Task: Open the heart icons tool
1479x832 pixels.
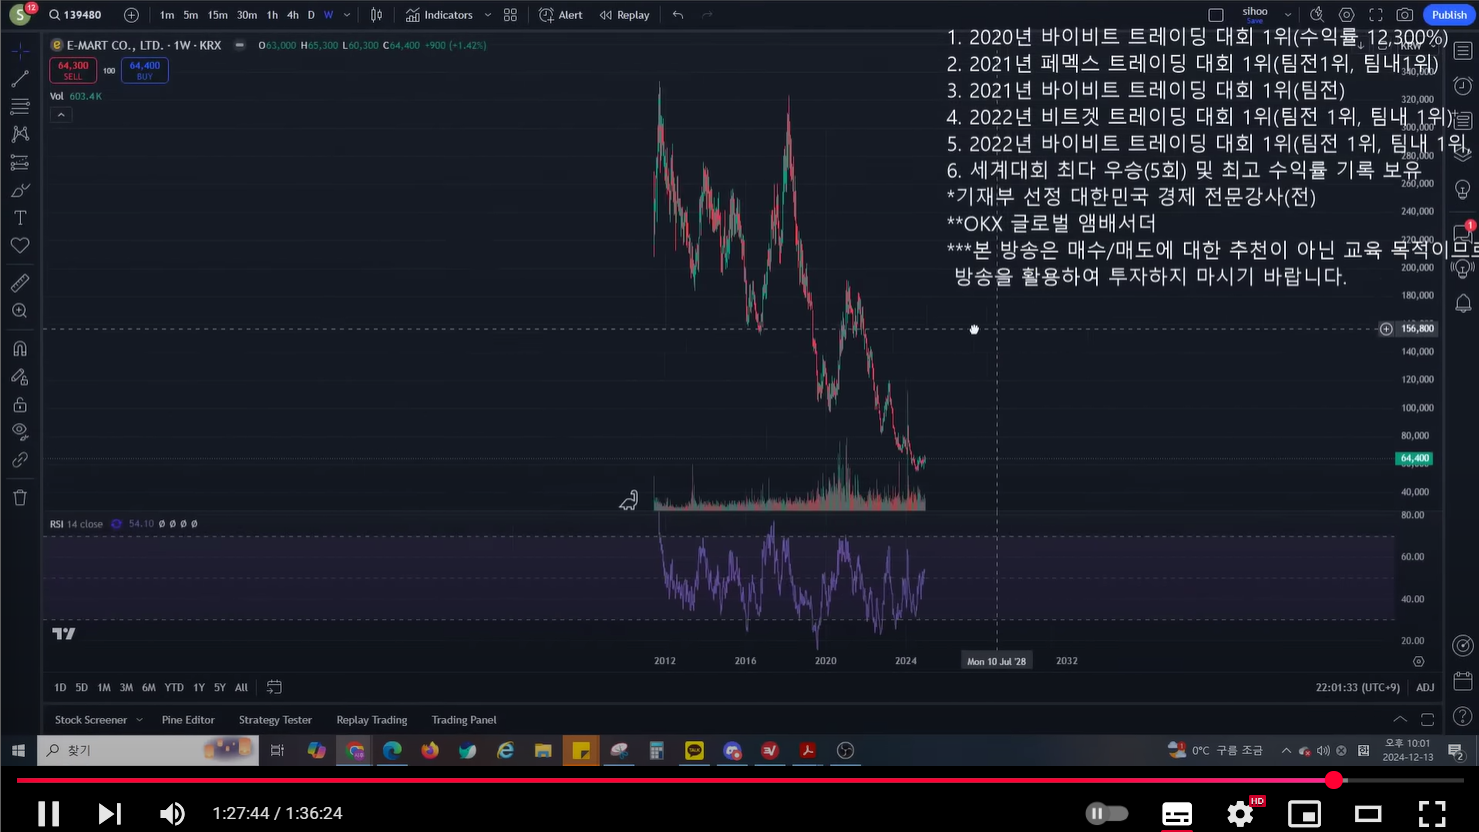Action: click(x=20, y=245)
